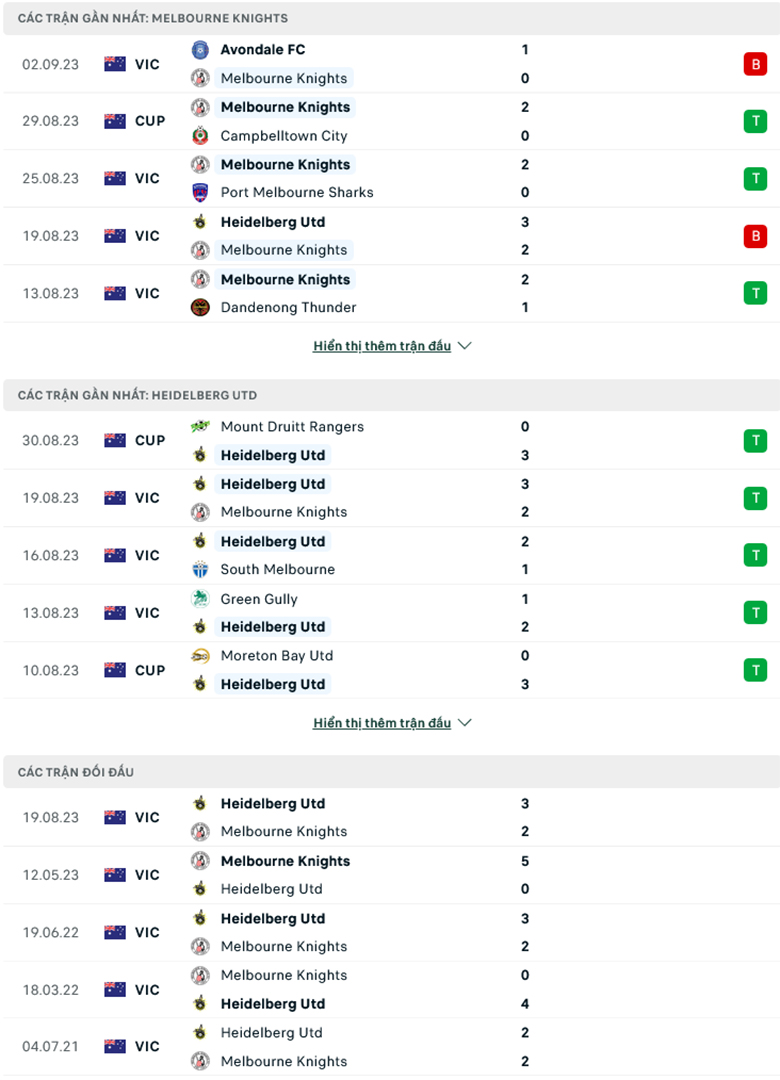Viewport: 780px width, 1080px height.
Task: Click the red B loss badge for Avondale match
Action: pos(756,64)
